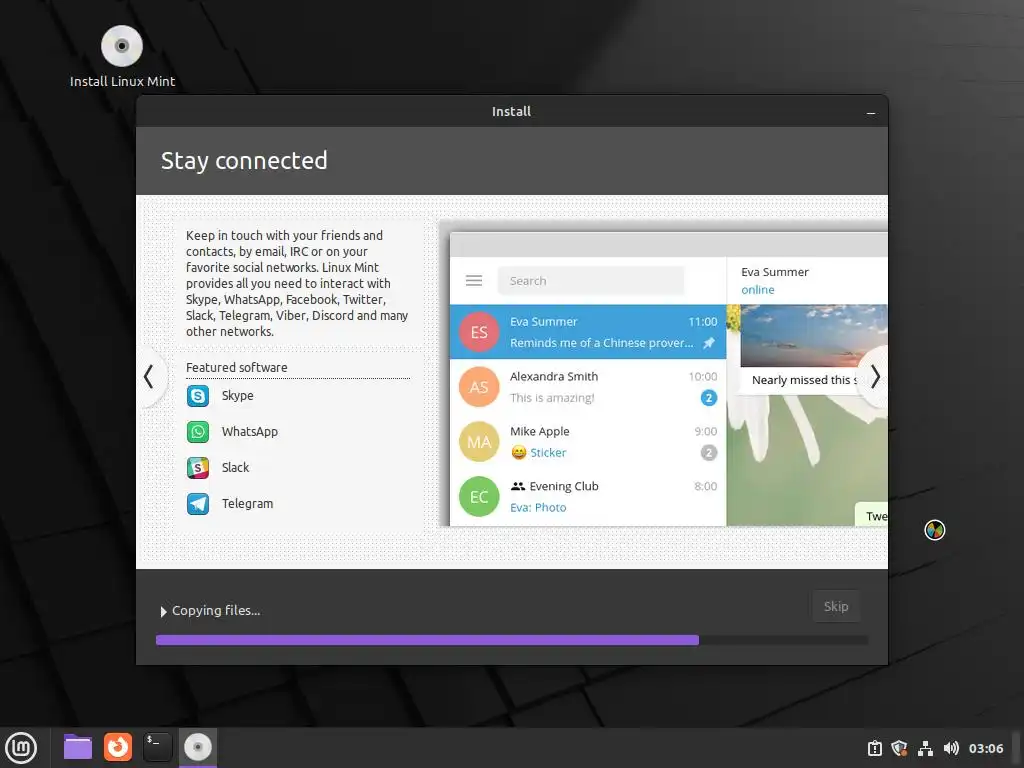Open the Linux Mint start menu
The image size is (1024, 768).
coord(21,747)
